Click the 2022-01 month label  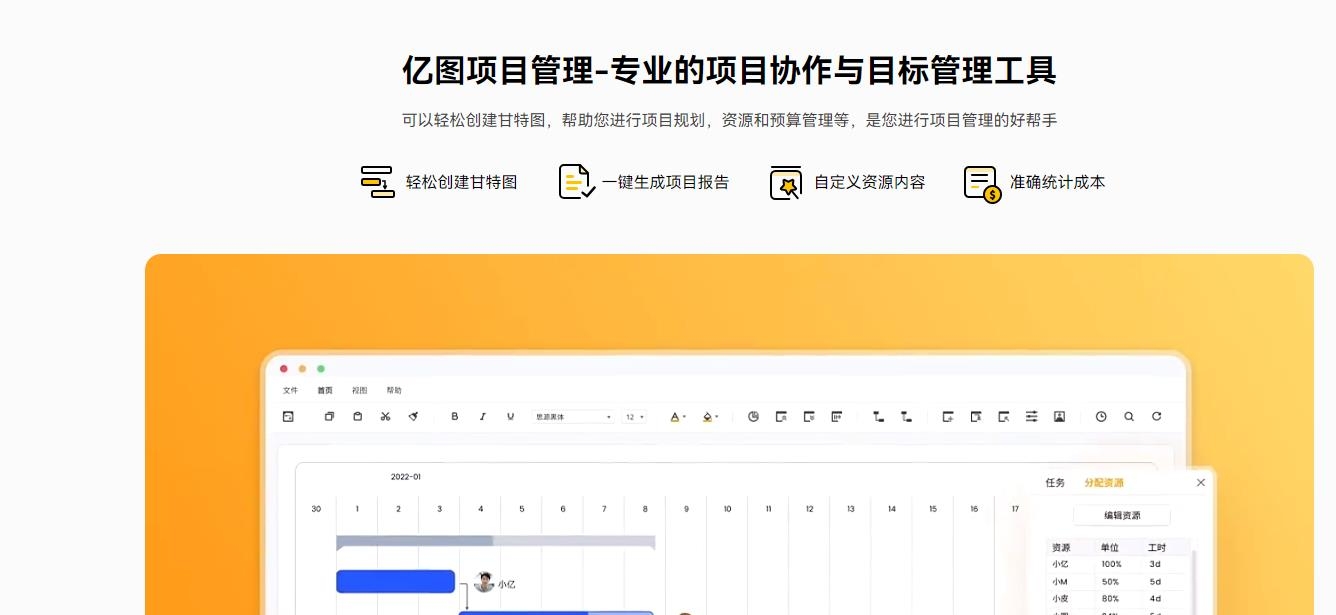[406, 477]
